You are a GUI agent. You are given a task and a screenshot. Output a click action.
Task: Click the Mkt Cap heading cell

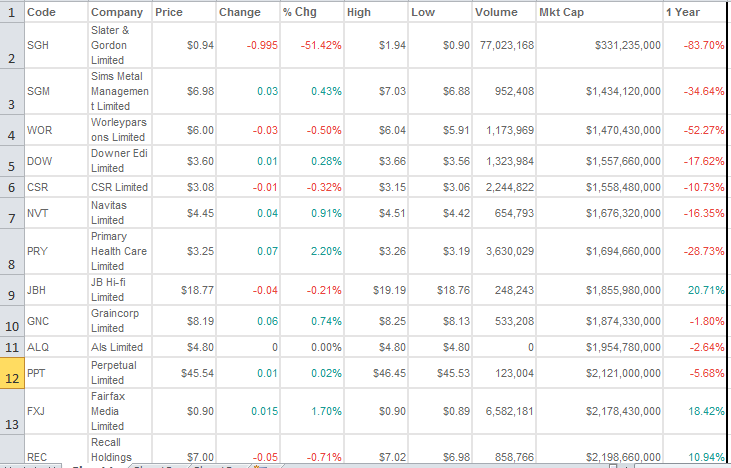coord(599,12)
